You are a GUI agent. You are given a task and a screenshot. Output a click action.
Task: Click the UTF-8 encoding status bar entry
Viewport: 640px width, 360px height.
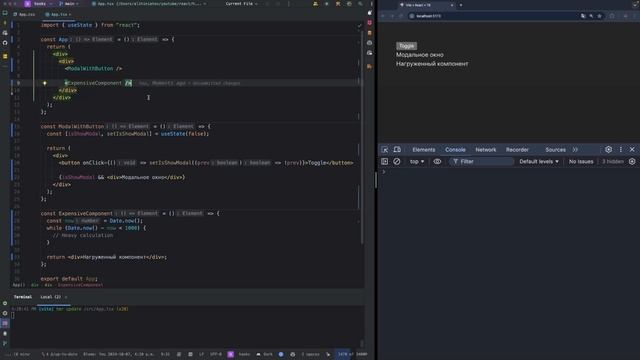tap(216, 354)
